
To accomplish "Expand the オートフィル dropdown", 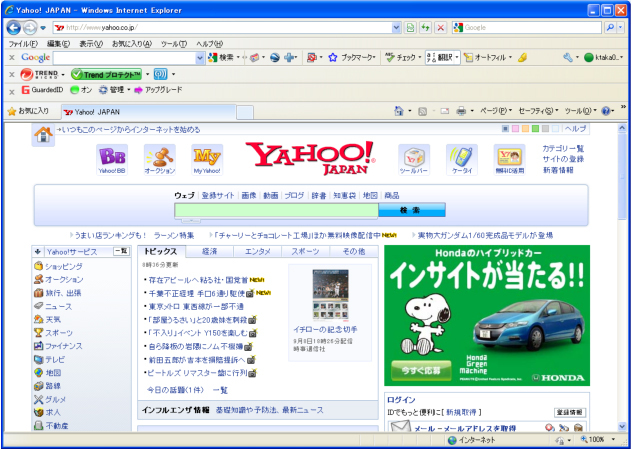I will (510, 58).
